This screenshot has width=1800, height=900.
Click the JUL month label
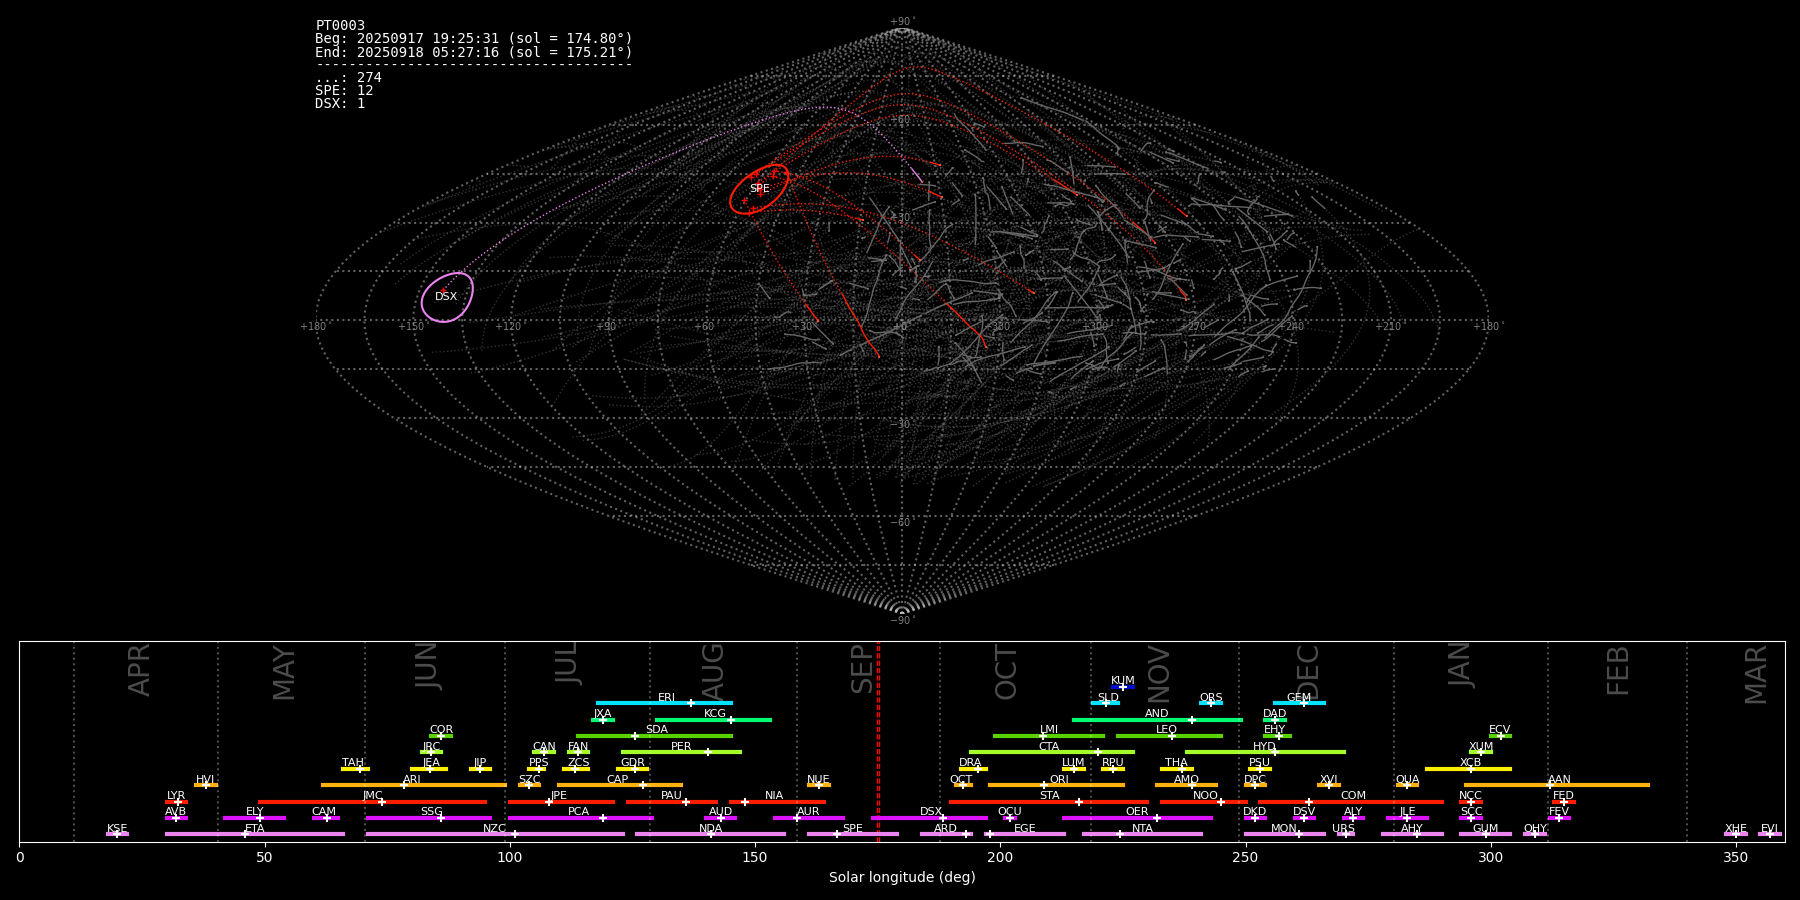tap(567, 663)
